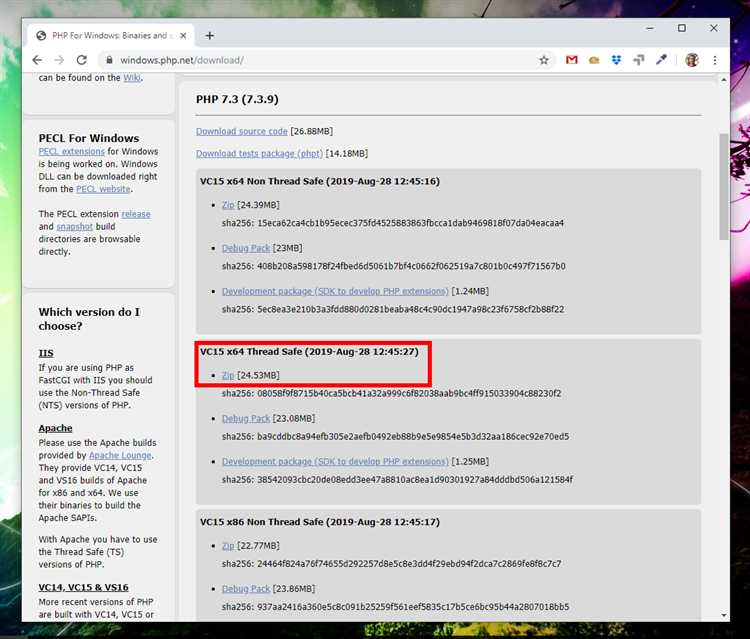
Task: Download Zip for VC15 x64 Thread Safe
Action: (228, 375)
